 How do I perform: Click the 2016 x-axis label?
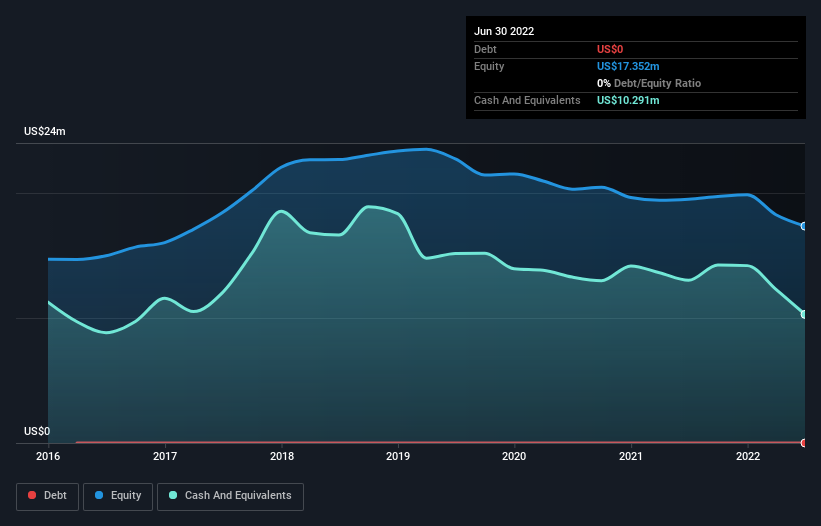(x=48, y=456)
